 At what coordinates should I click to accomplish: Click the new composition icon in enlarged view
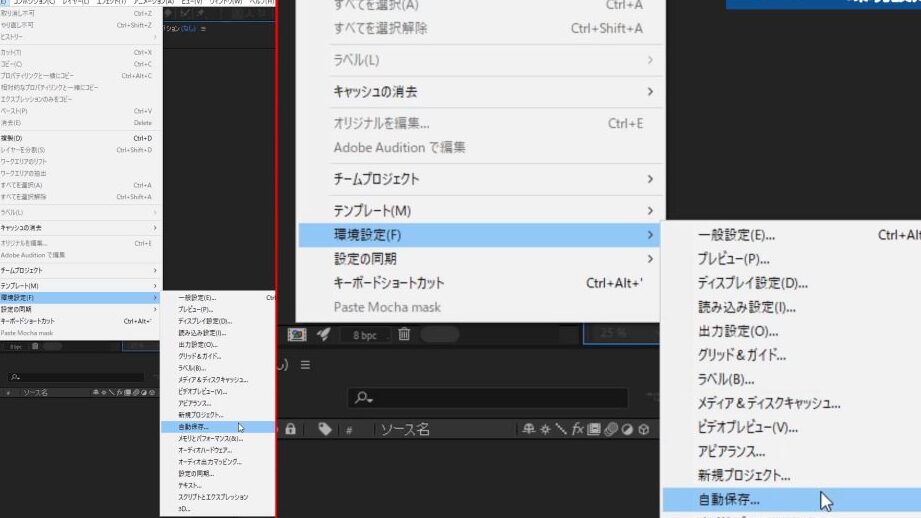[x=297, y=334]
